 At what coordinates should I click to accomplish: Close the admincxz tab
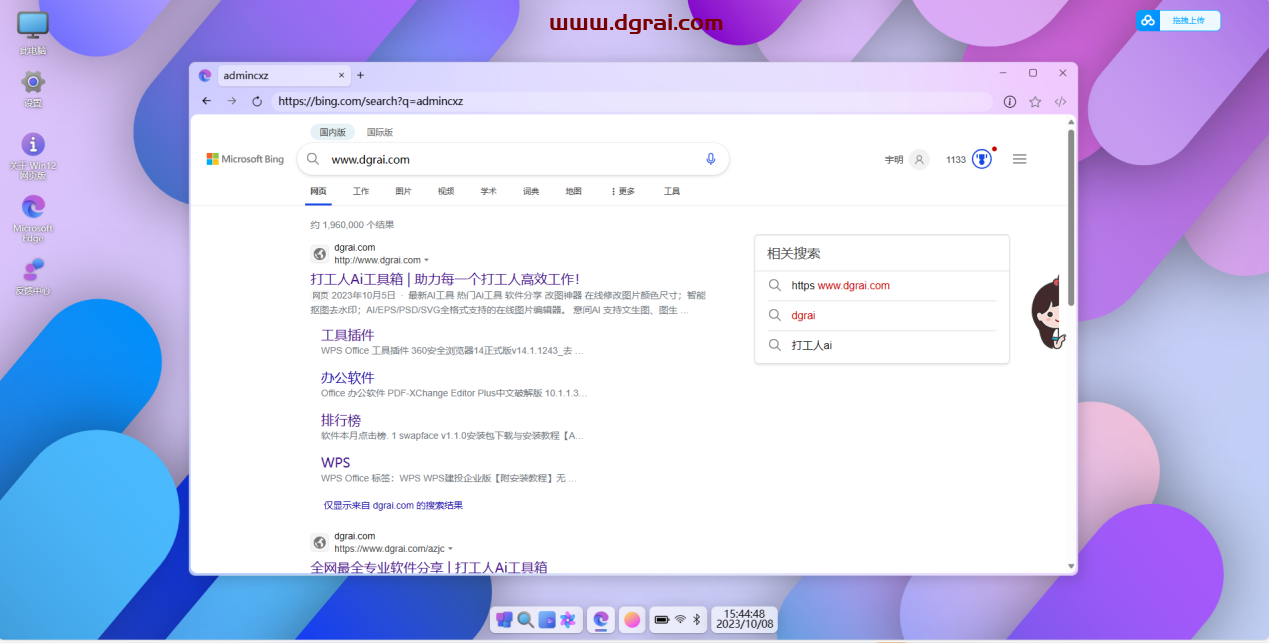tap(341, 75)
